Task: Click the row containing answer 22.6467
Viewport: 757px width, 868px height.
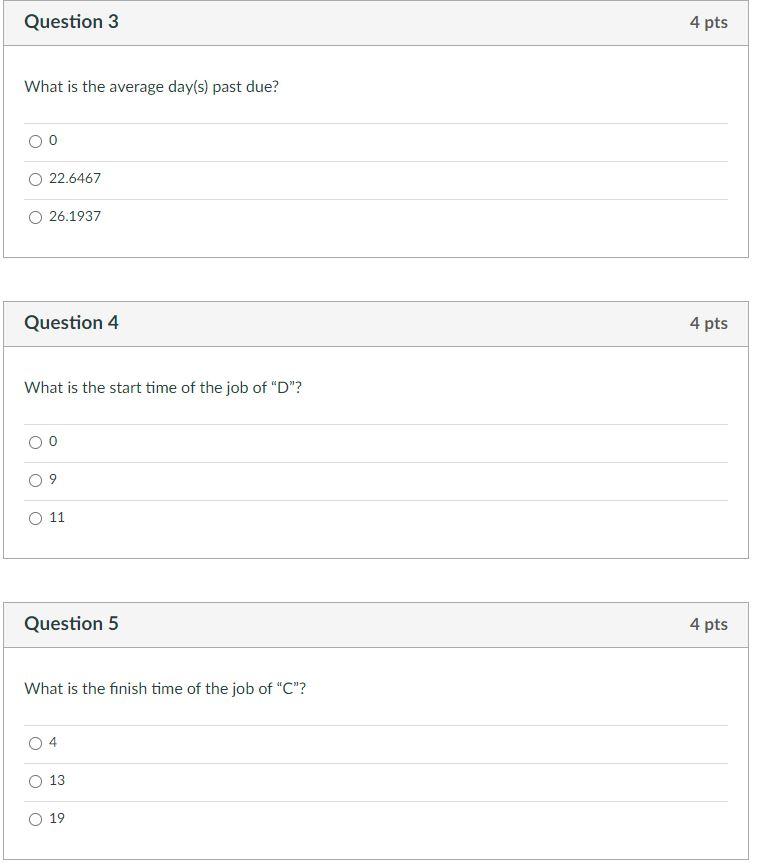Action: pos(300,179)
